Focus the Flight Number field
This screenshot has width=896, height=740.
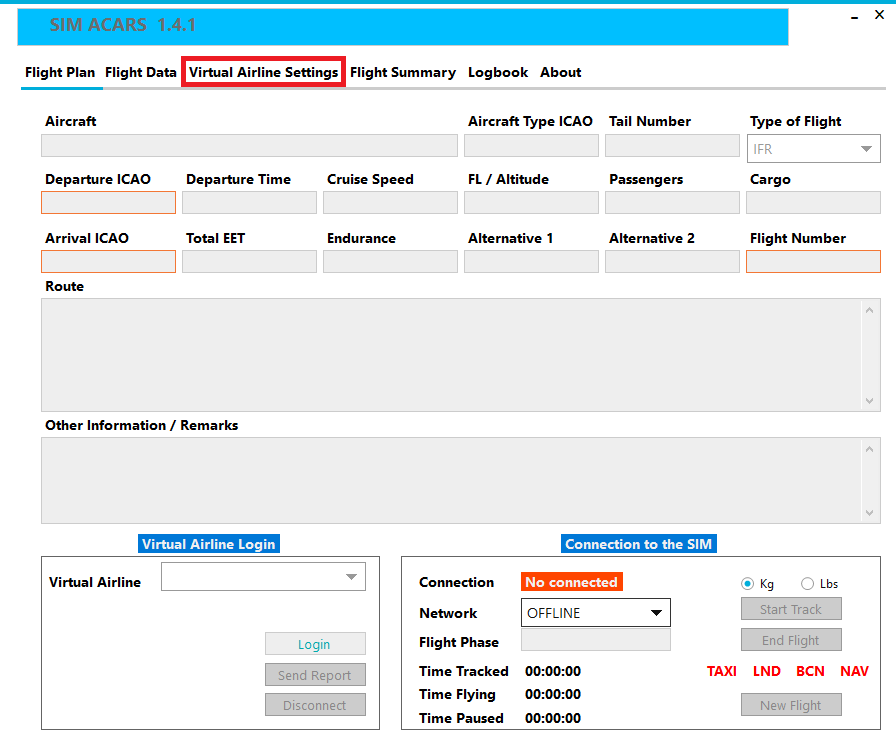(x=813, y=262)
